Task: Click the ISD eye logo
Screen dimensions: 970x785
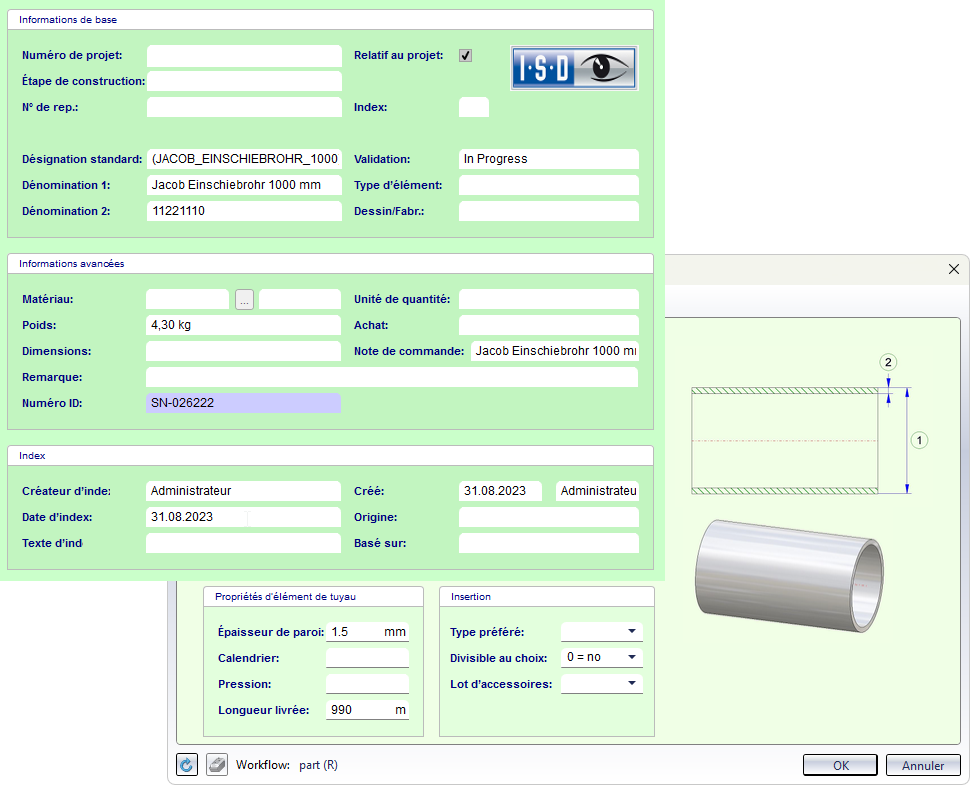Action: click(574, 68)
